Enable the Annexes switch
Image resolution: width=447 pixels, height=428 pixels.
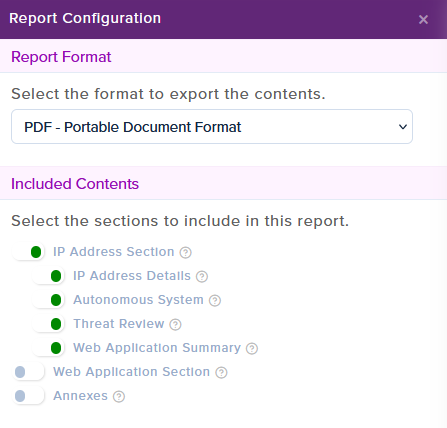click(x=28, y=396)
